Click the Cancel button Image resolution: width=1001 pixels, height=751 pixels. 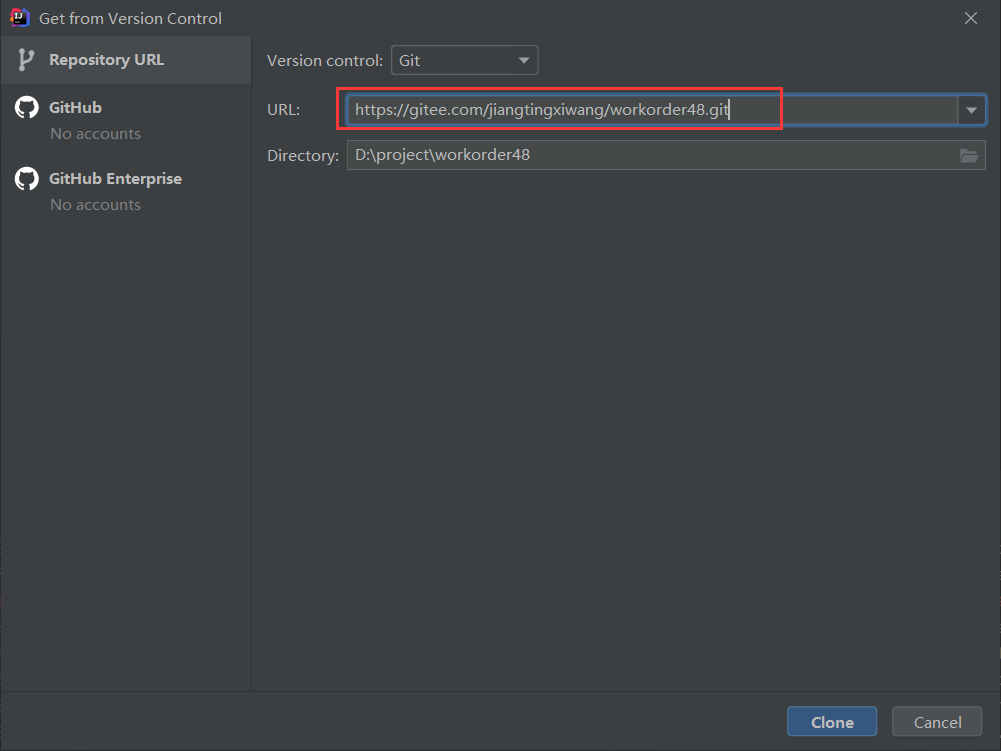pos(937,722)
